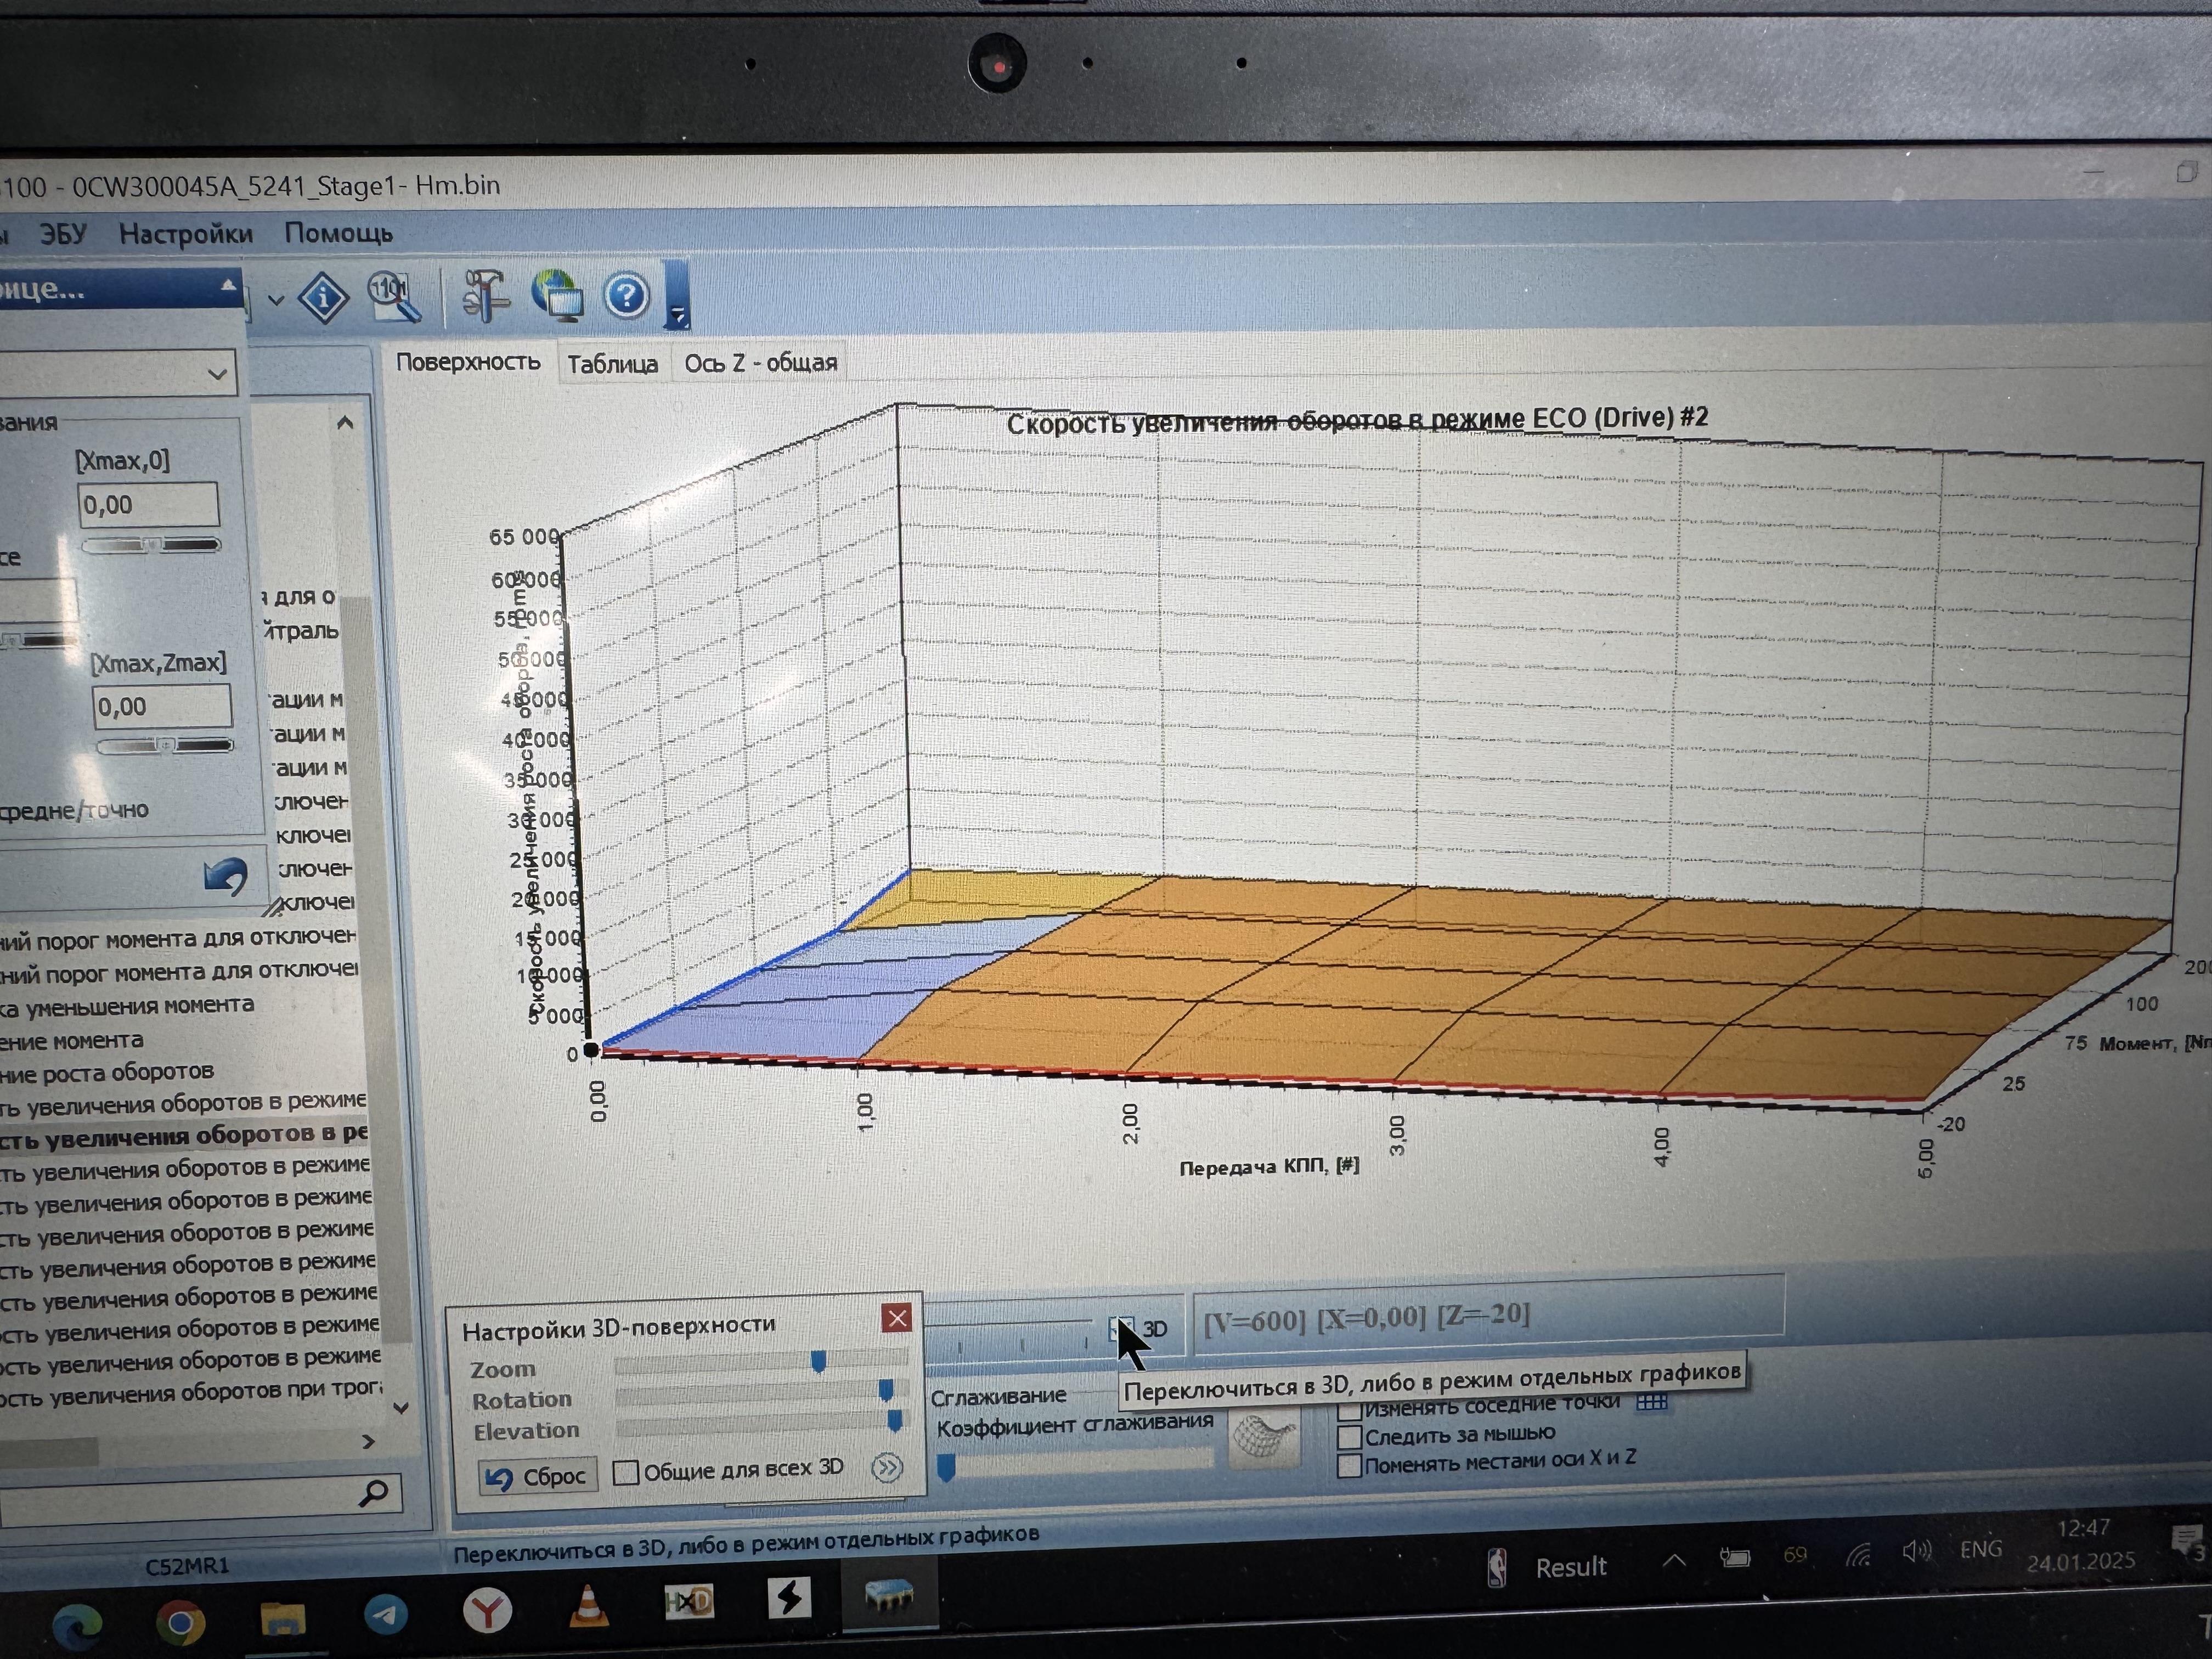Click the scroll down arrow of map list
The width and height of the screenshot is (2212, 1659).
[400, 1407]
